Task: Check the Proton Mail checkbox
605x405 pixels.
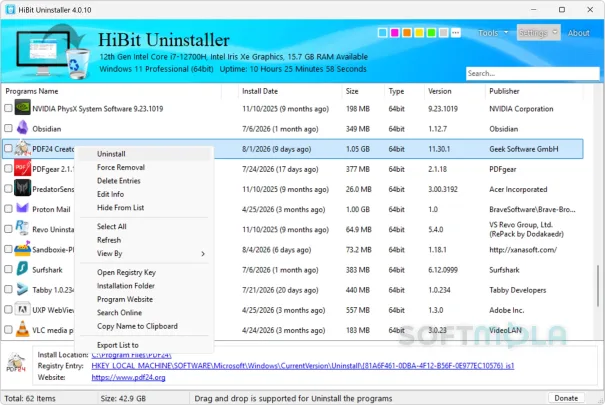Action: pyautogui.click(x=8, y=209)
